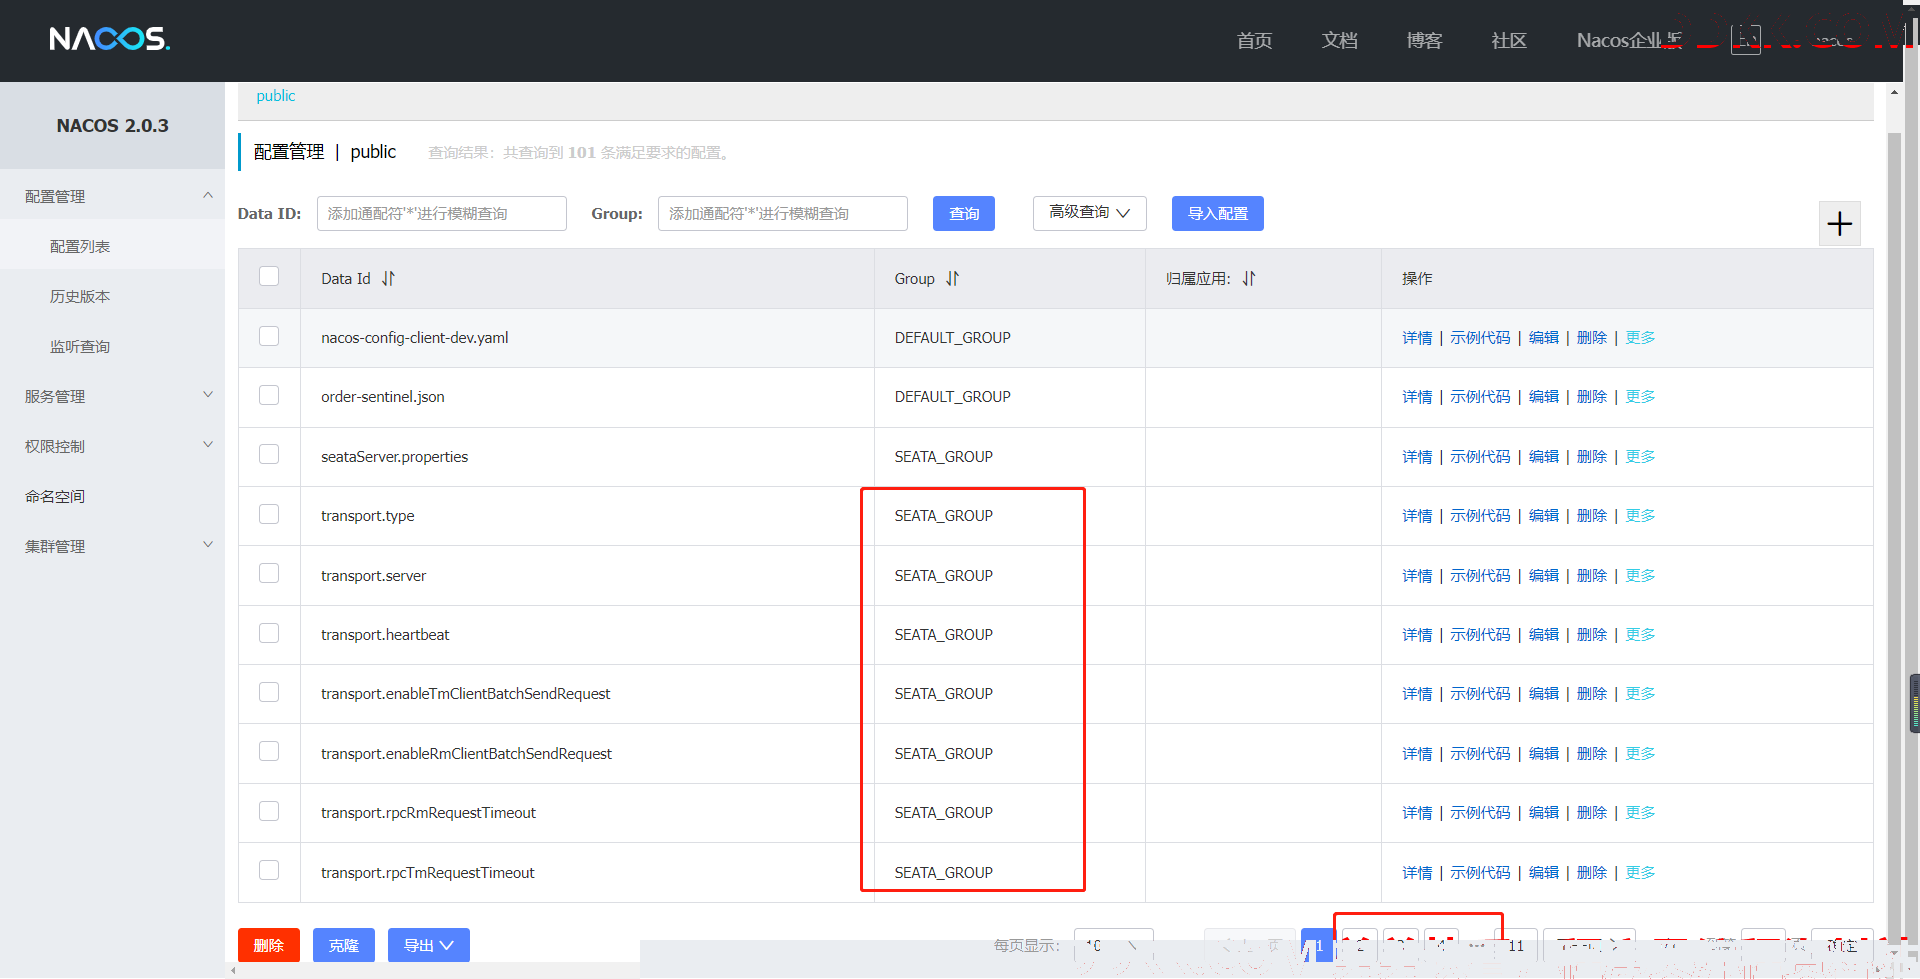Viewport: 1920px width, 979px height.
Task: Check the select-all checkbox in header
Action: coord(269,277)
